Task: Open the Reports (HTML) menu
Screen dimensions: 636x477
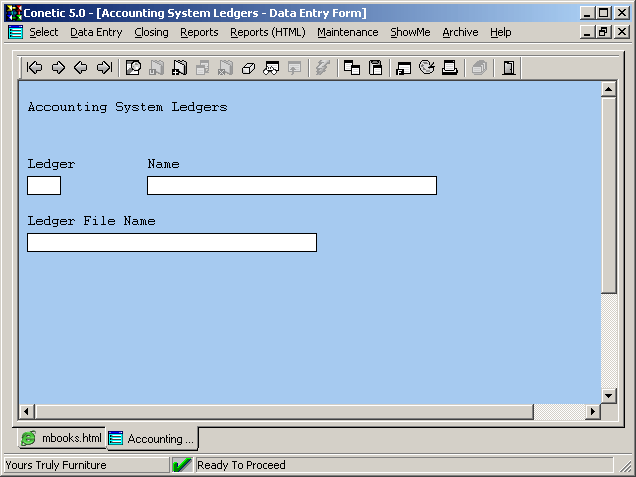Action: pos(267,32)
